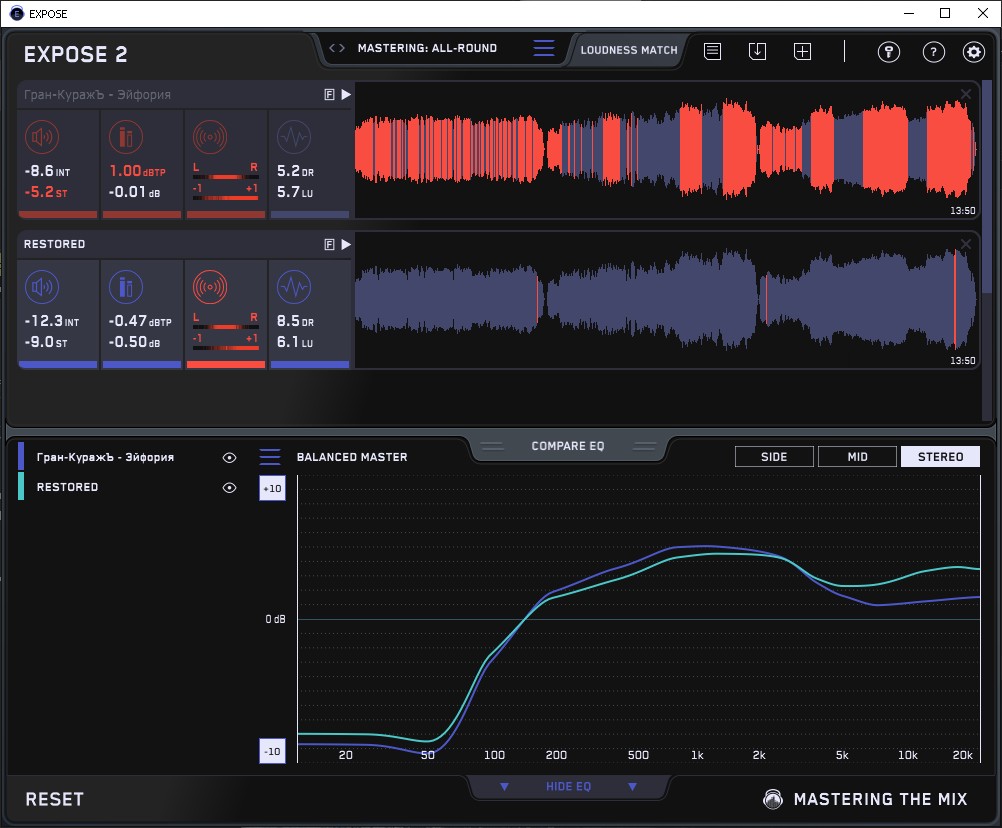Click the export/download icon in toolbar
1002x828 pixels.
(x=757, y=51)
